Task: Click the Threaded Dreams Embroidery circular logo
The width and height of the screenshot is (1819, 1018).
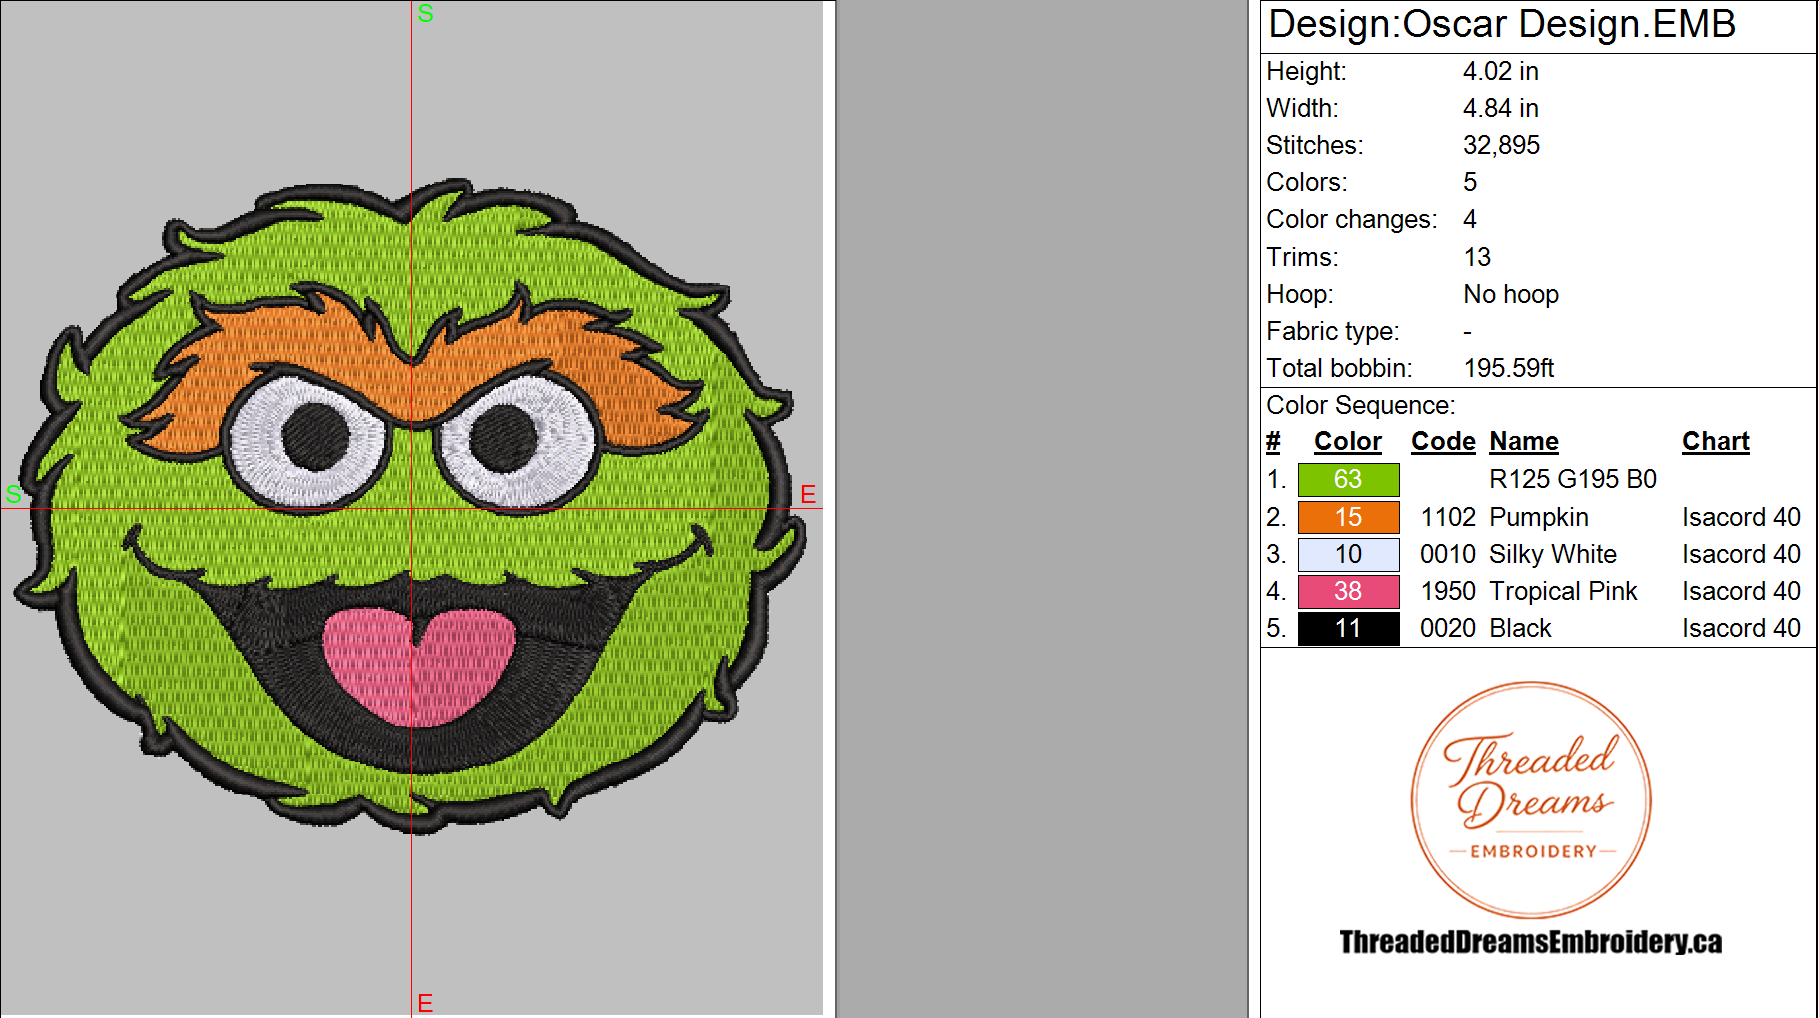Action: click(1531, 800)
